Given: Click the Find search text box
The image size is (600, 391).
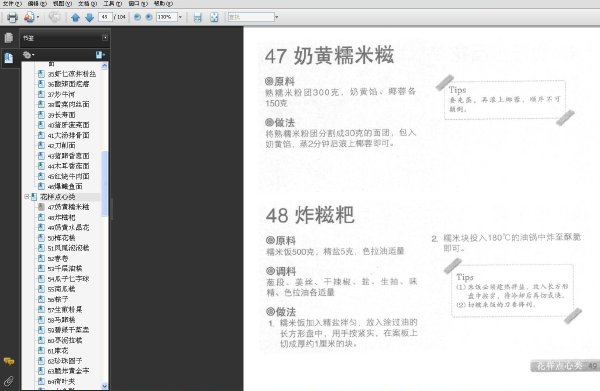Looking at the screenshot, I should click(251, 17).
